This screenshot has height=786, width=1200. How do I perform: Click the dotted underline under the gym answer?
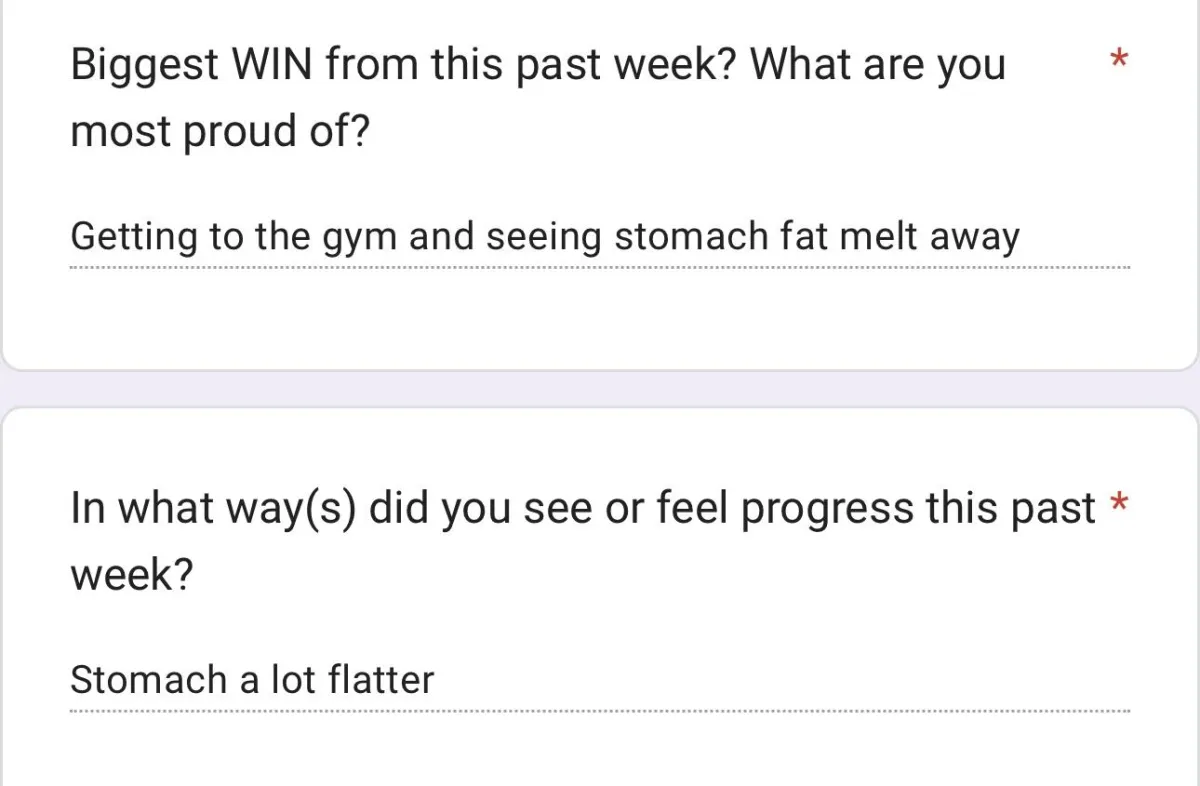[600, 268]
